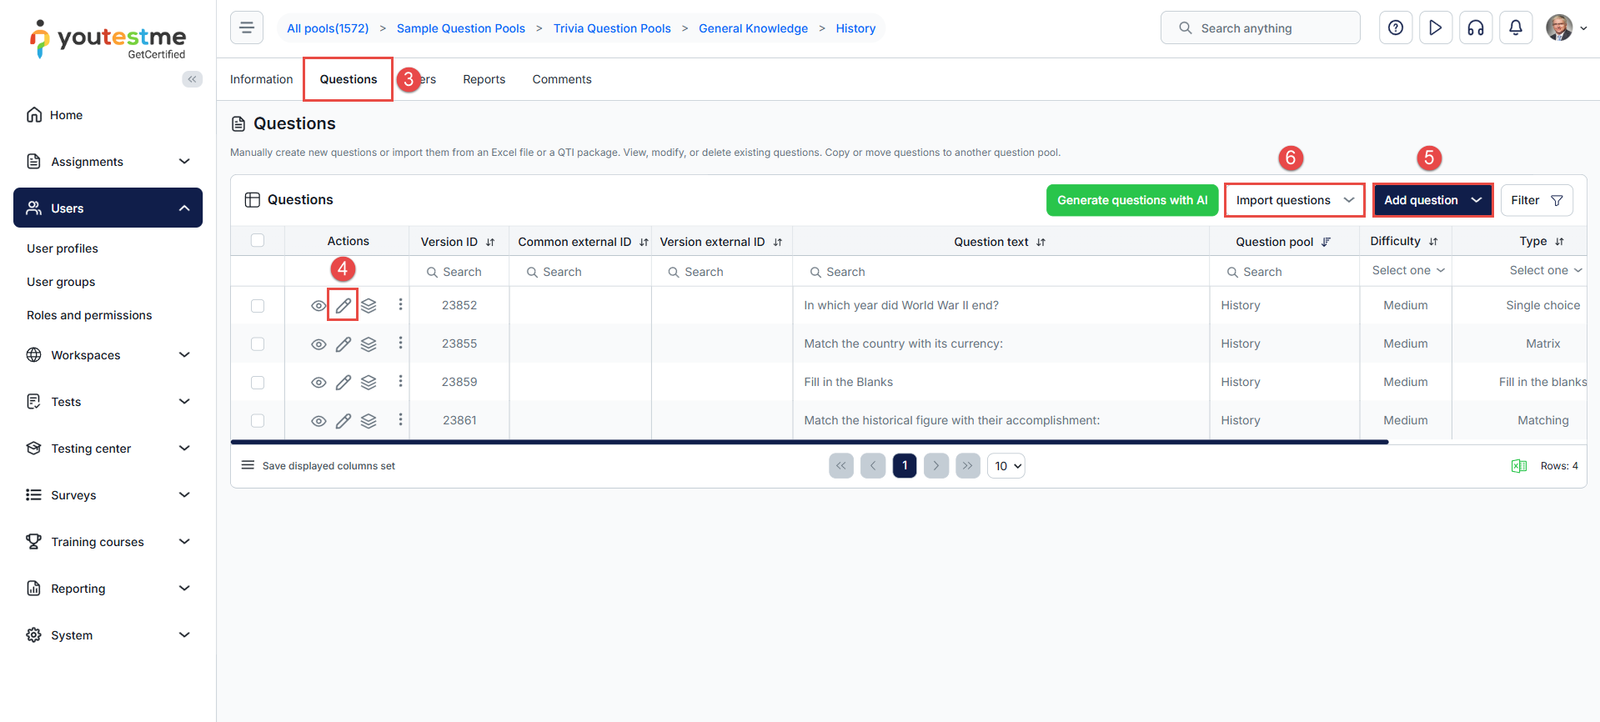Viewport: 1600px width, 722px height.
Task: Open three-dot menu for question 23861
Action: click(400, 420)
